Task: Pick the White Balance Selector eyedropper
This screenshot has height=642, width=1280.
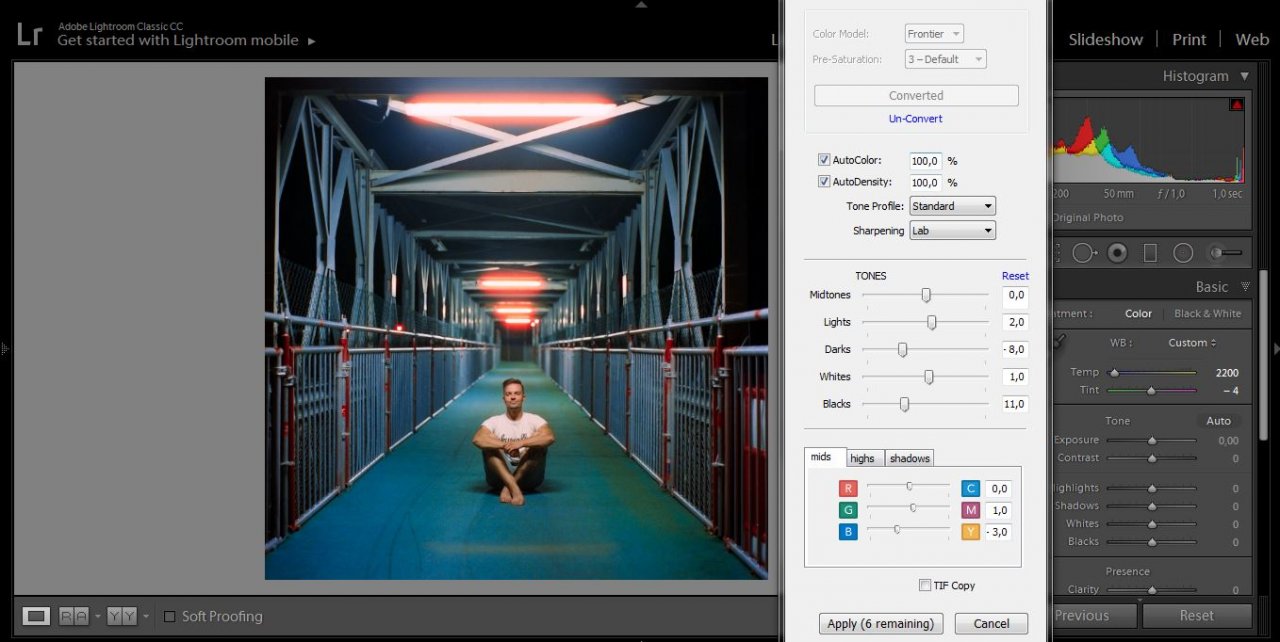Action: pyautogui.click(x=1059, y=342)
